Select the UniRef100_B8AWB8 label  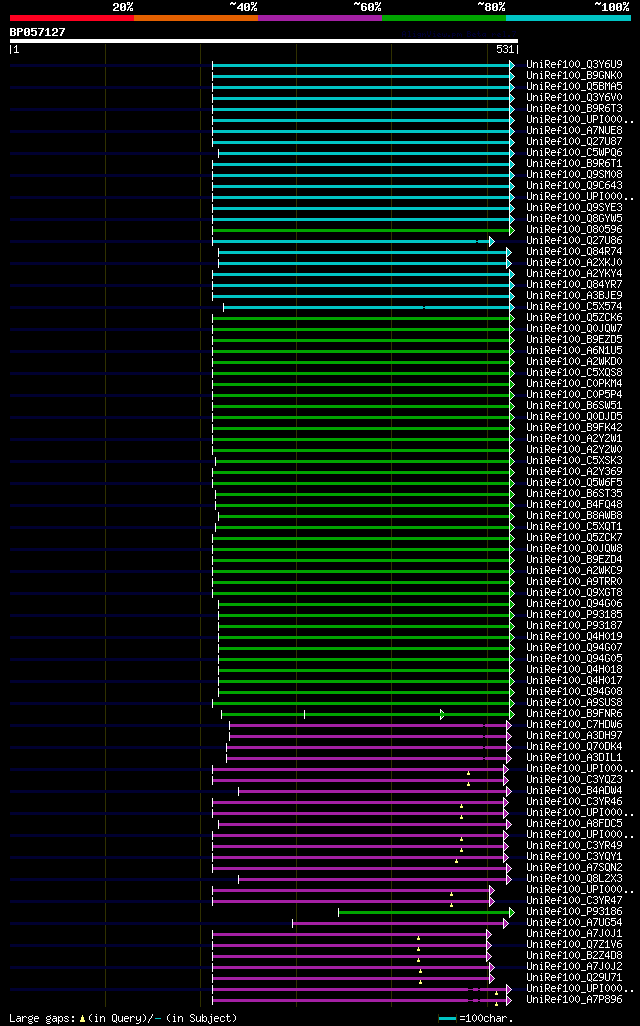(575, 516)
